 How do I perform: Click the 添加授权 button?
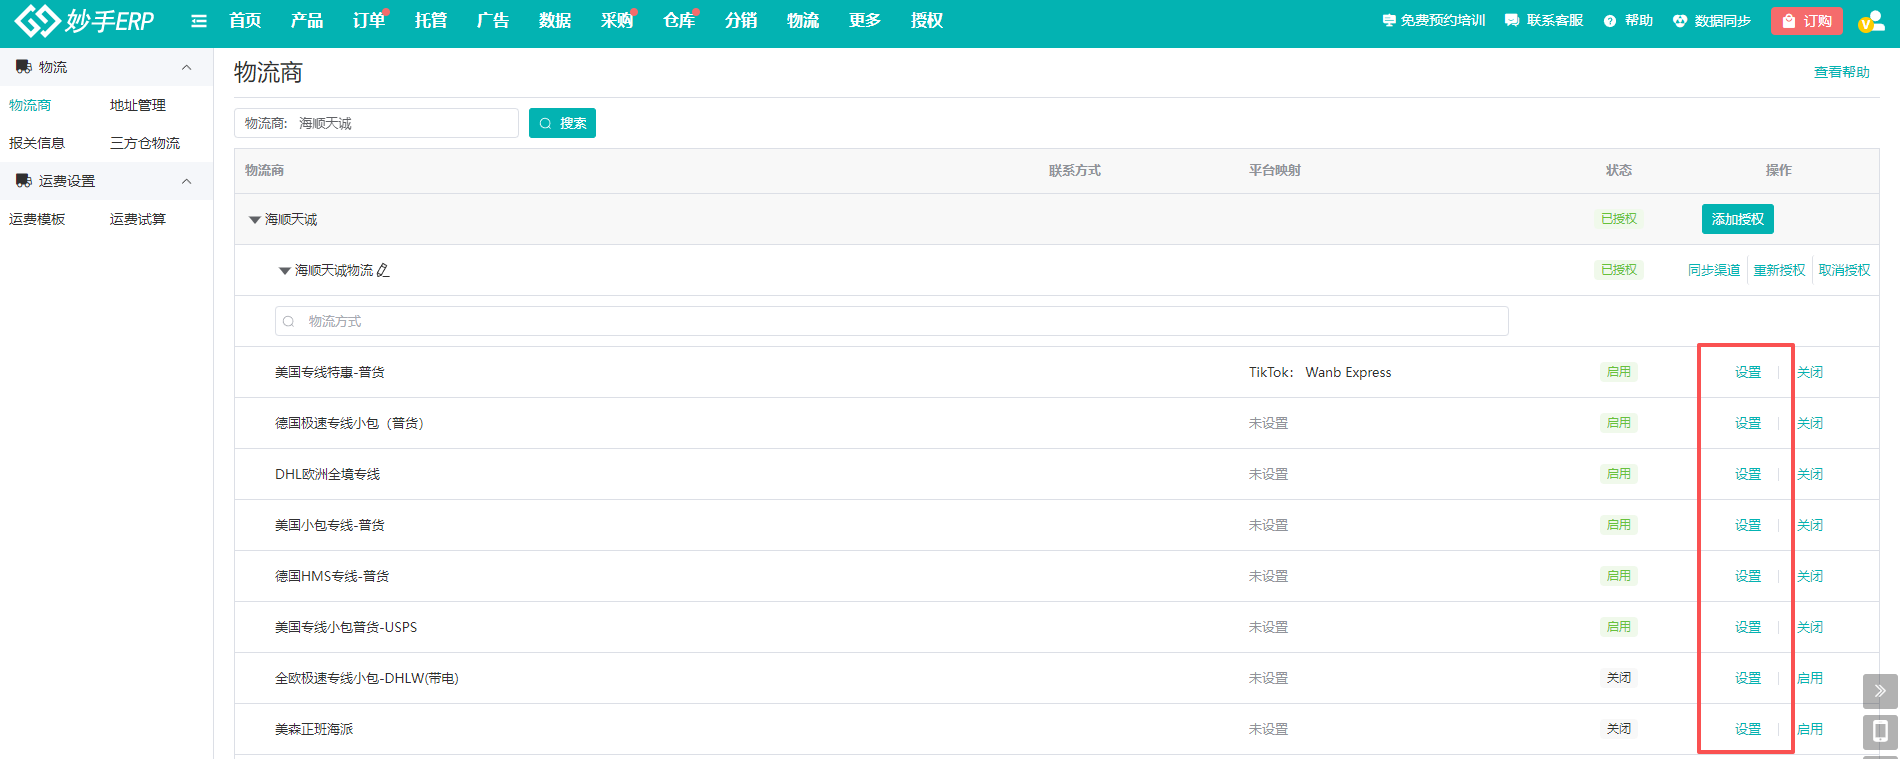pyautogui.click(x=1737, y=219)
